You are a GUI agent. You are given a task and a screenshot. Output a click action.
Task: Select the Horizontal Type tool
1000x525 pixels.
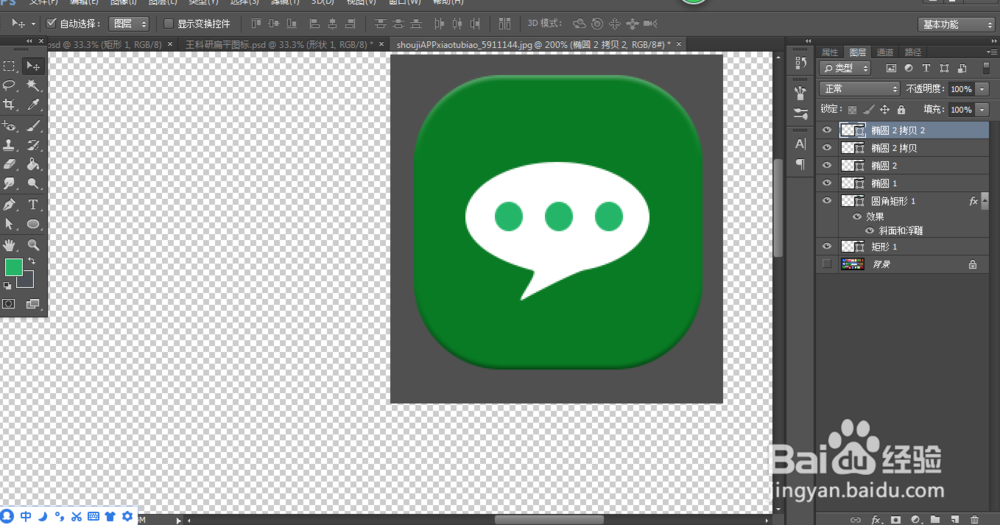click(33, 205)
